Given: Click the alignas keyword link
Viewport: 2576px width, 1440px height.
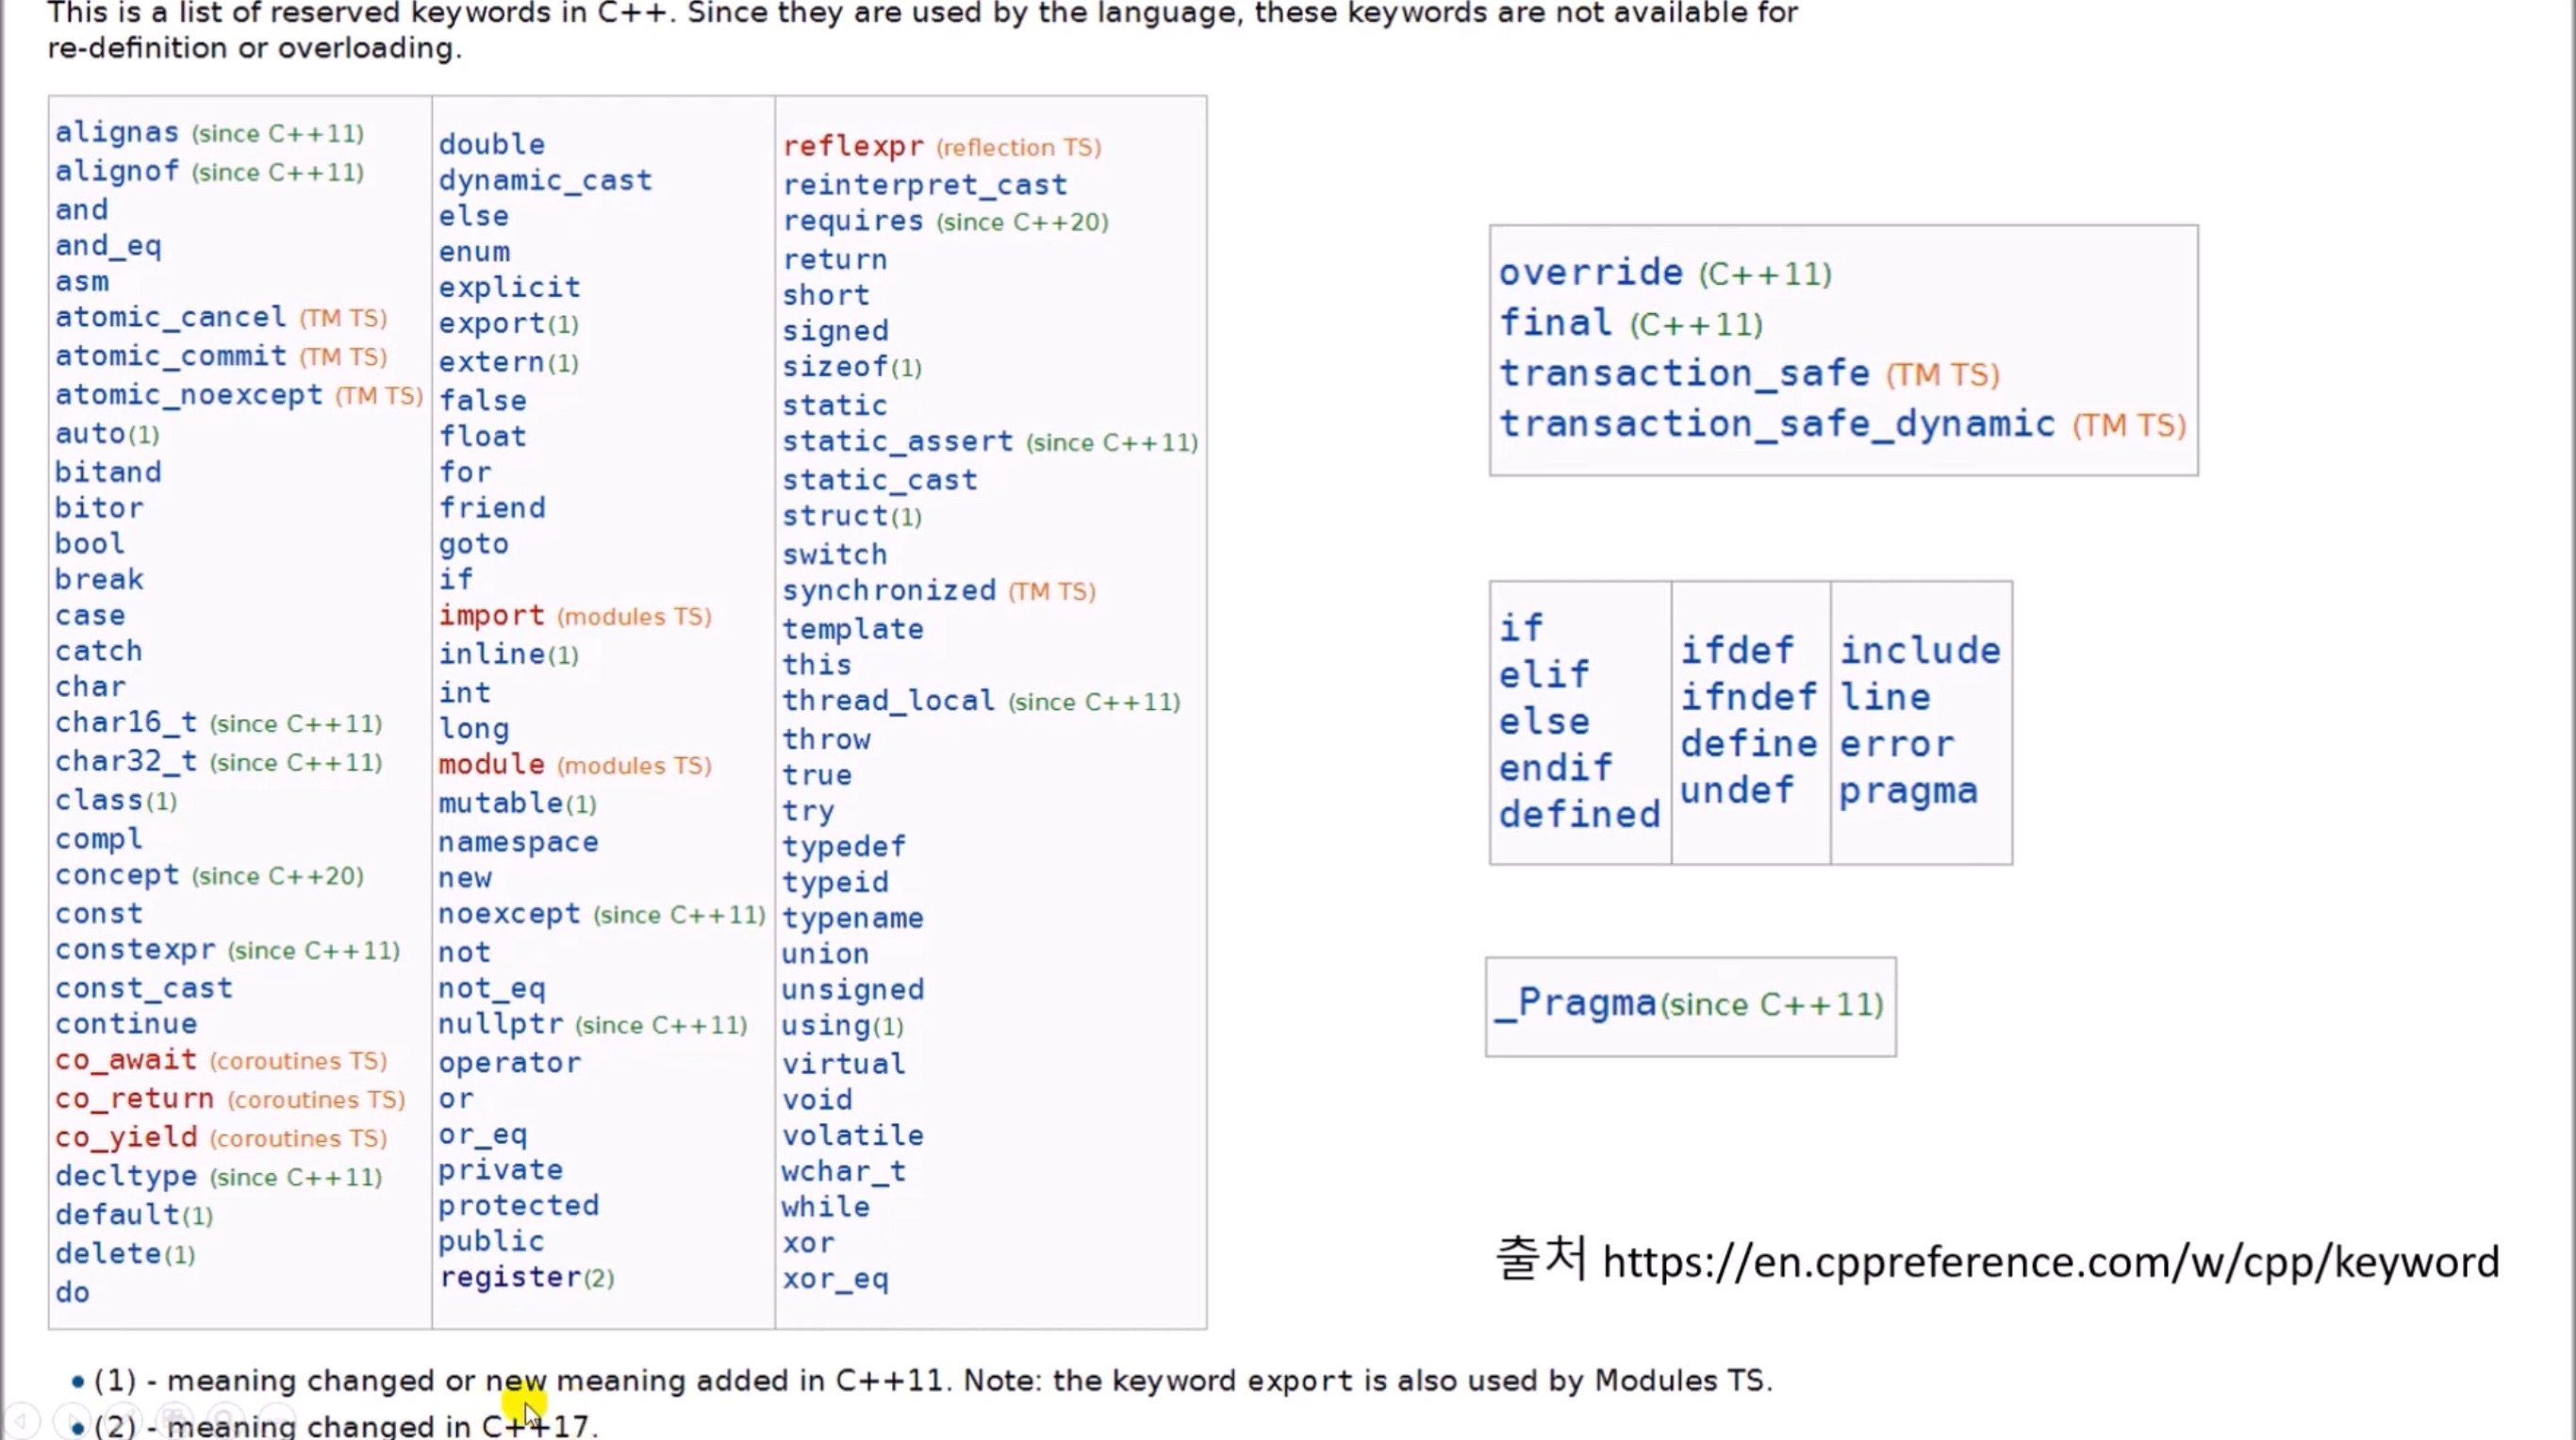Looking at the screenshot, I should click(117, 132).
